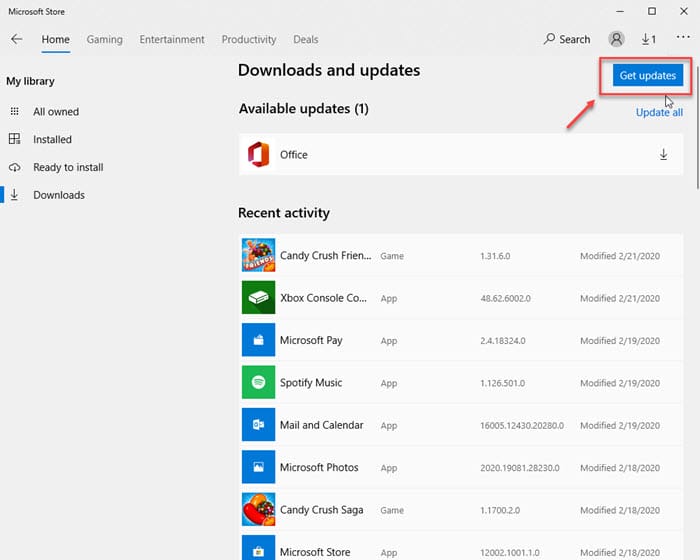Click the Update all link
This screenshot has height=560, width=700.
click(x=659, y=112)
